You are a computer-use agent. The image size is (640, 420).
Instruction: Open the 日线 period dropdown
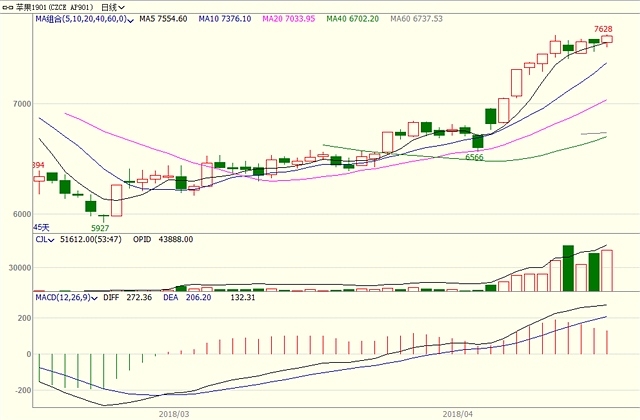click(113, 7)
